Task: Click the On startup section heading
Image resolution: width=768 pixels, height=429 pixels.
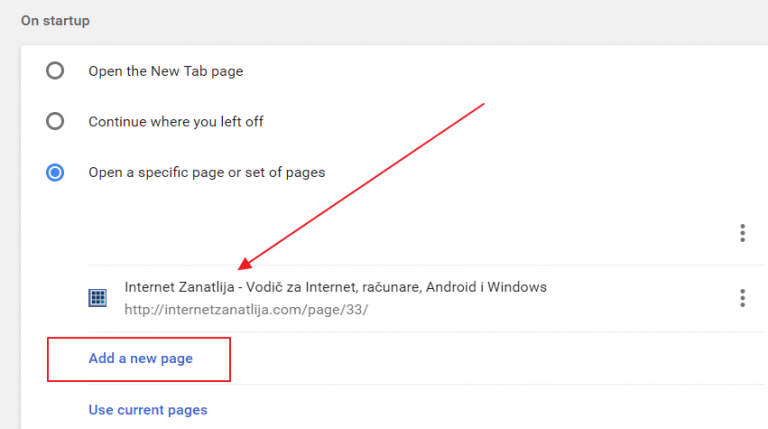Action: tap(55, 21)
